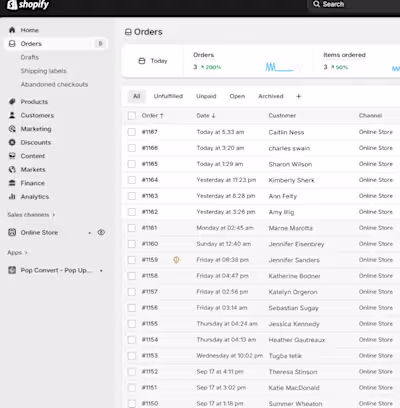Click the Discounts badge icon
Screen dimensions: 400x408
point(12,142)
